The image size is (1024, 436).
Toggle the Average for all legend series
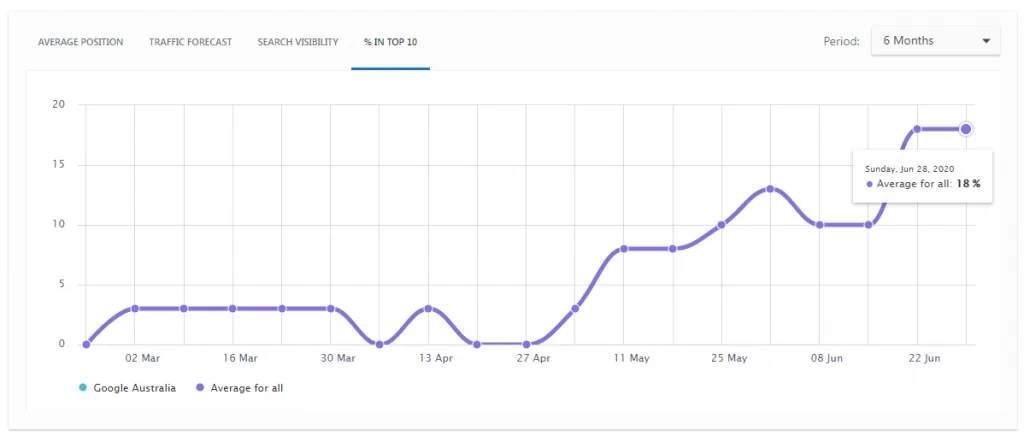tap(239, 388)
